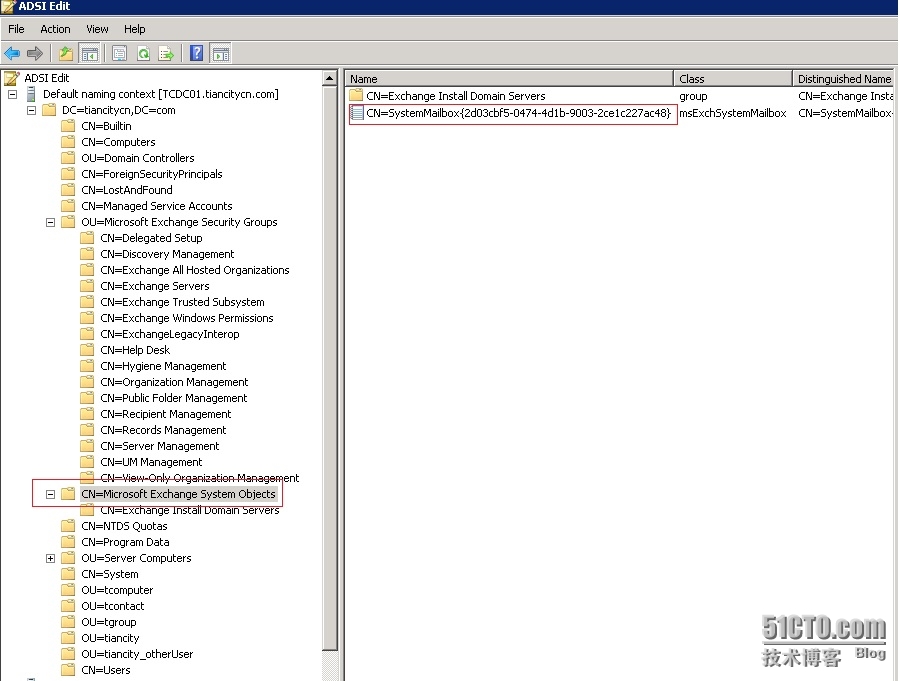Viewport: 900px width, 681px height.
Task: Collapse the Default naming context node
Action: [x=13, y=94]
